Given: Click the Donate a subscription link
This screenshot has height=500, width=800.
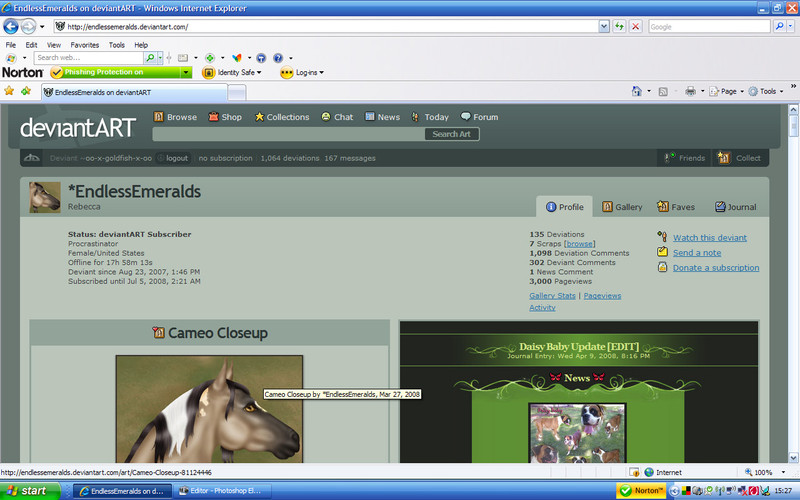Looking at the screenshot, I should pos(716,268).
